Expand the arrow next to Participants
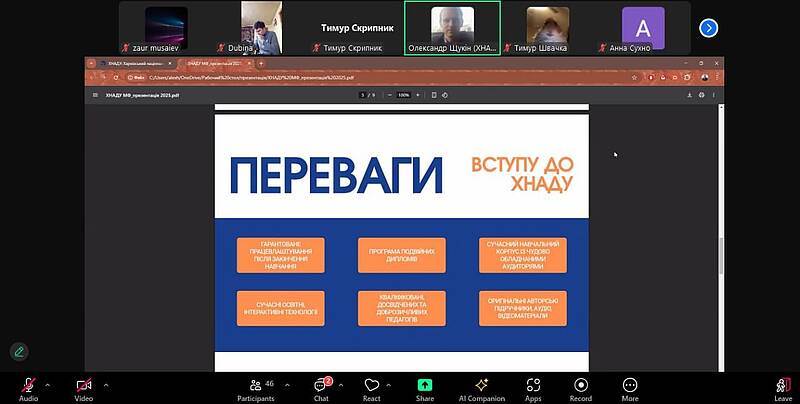800x404 pixels. (x=287, y=385)
